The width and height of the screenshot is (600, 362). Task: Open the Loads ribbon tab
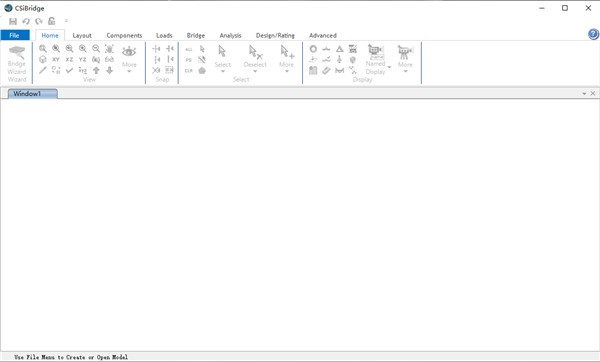[164, 35]
